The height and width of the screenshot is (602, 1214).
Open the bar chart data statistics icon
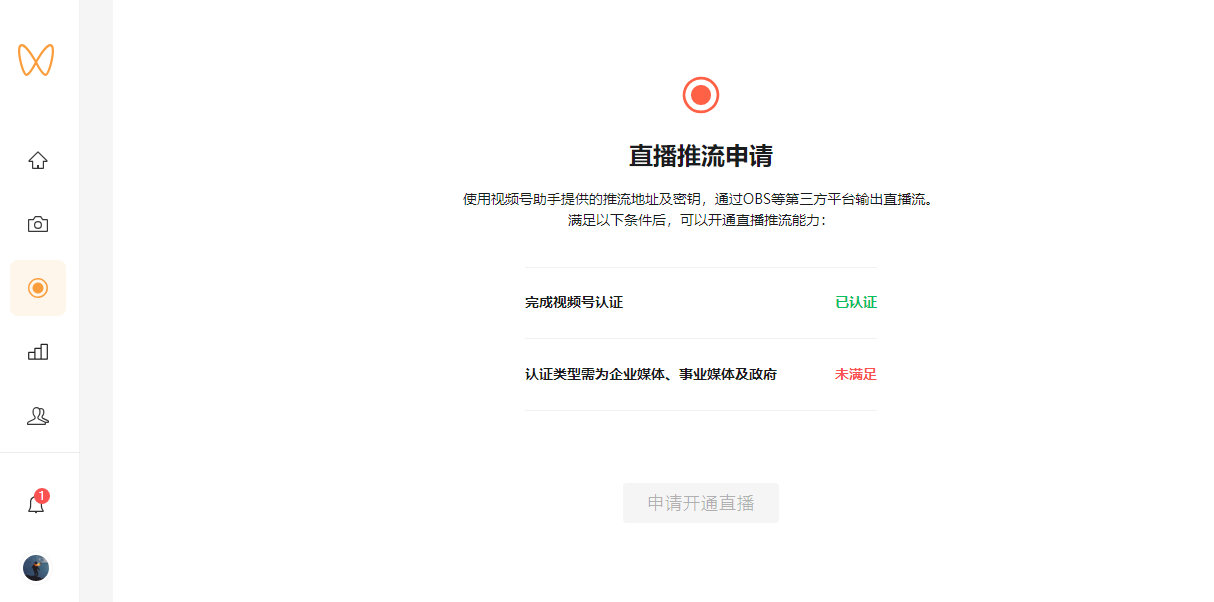tap(38, 352)
